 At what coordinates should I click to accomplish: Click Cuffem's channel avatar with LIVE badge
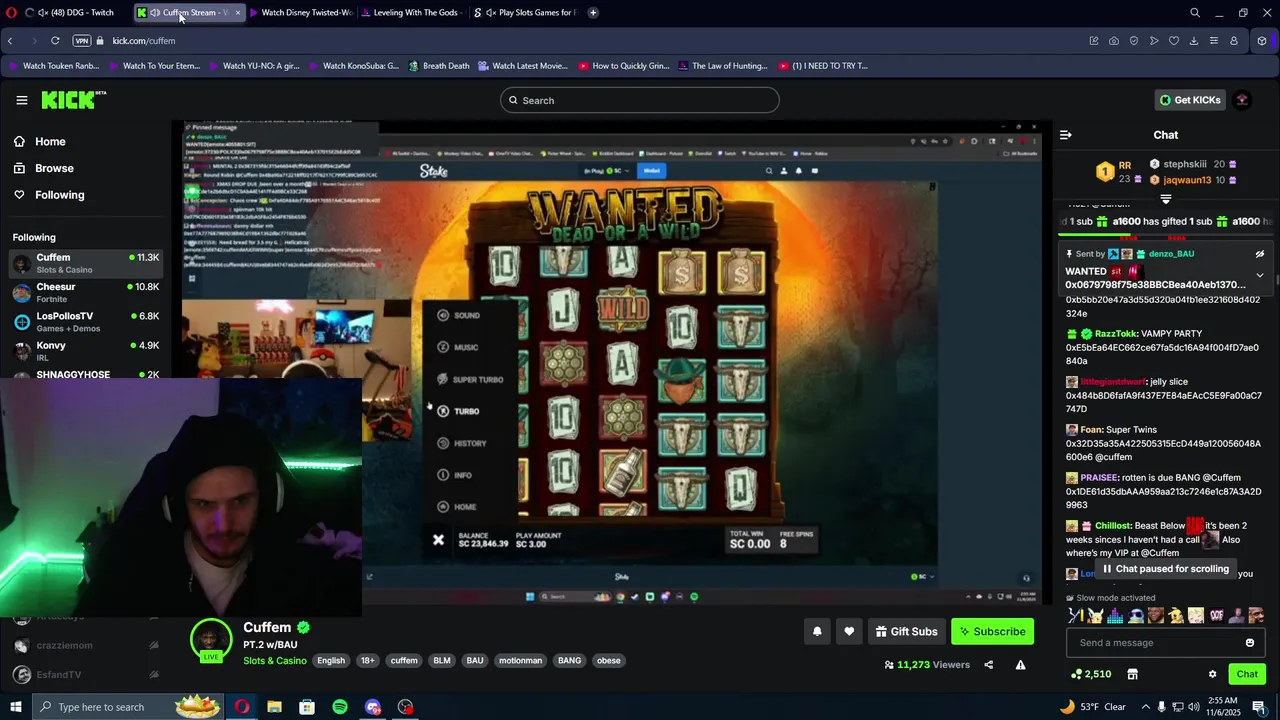click(211, 641)
